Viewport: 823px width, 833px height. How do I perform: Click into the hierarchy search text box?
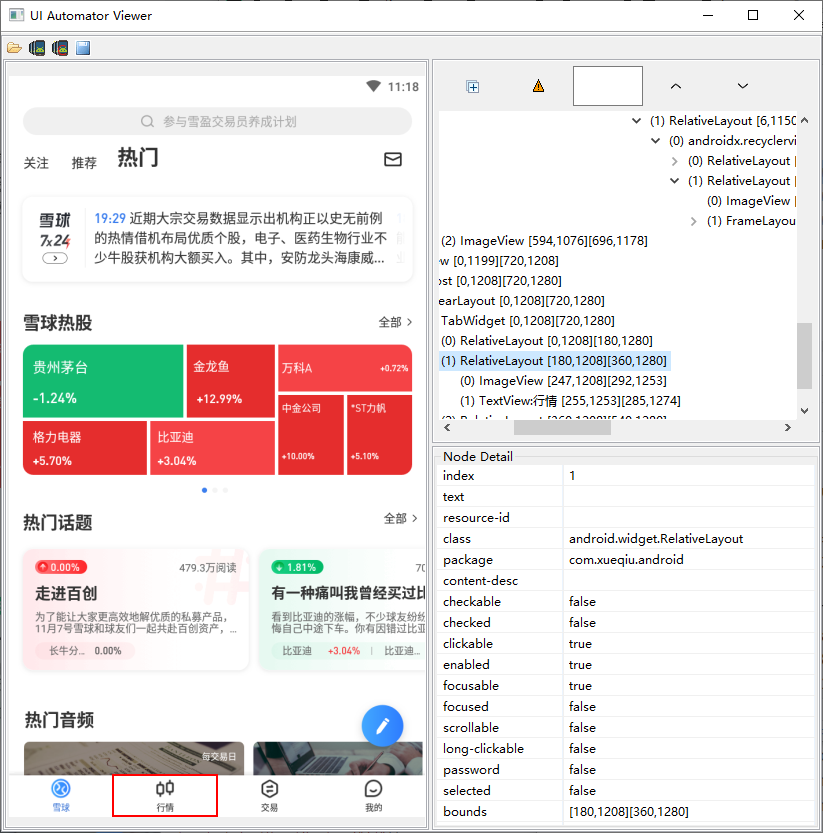608,86
